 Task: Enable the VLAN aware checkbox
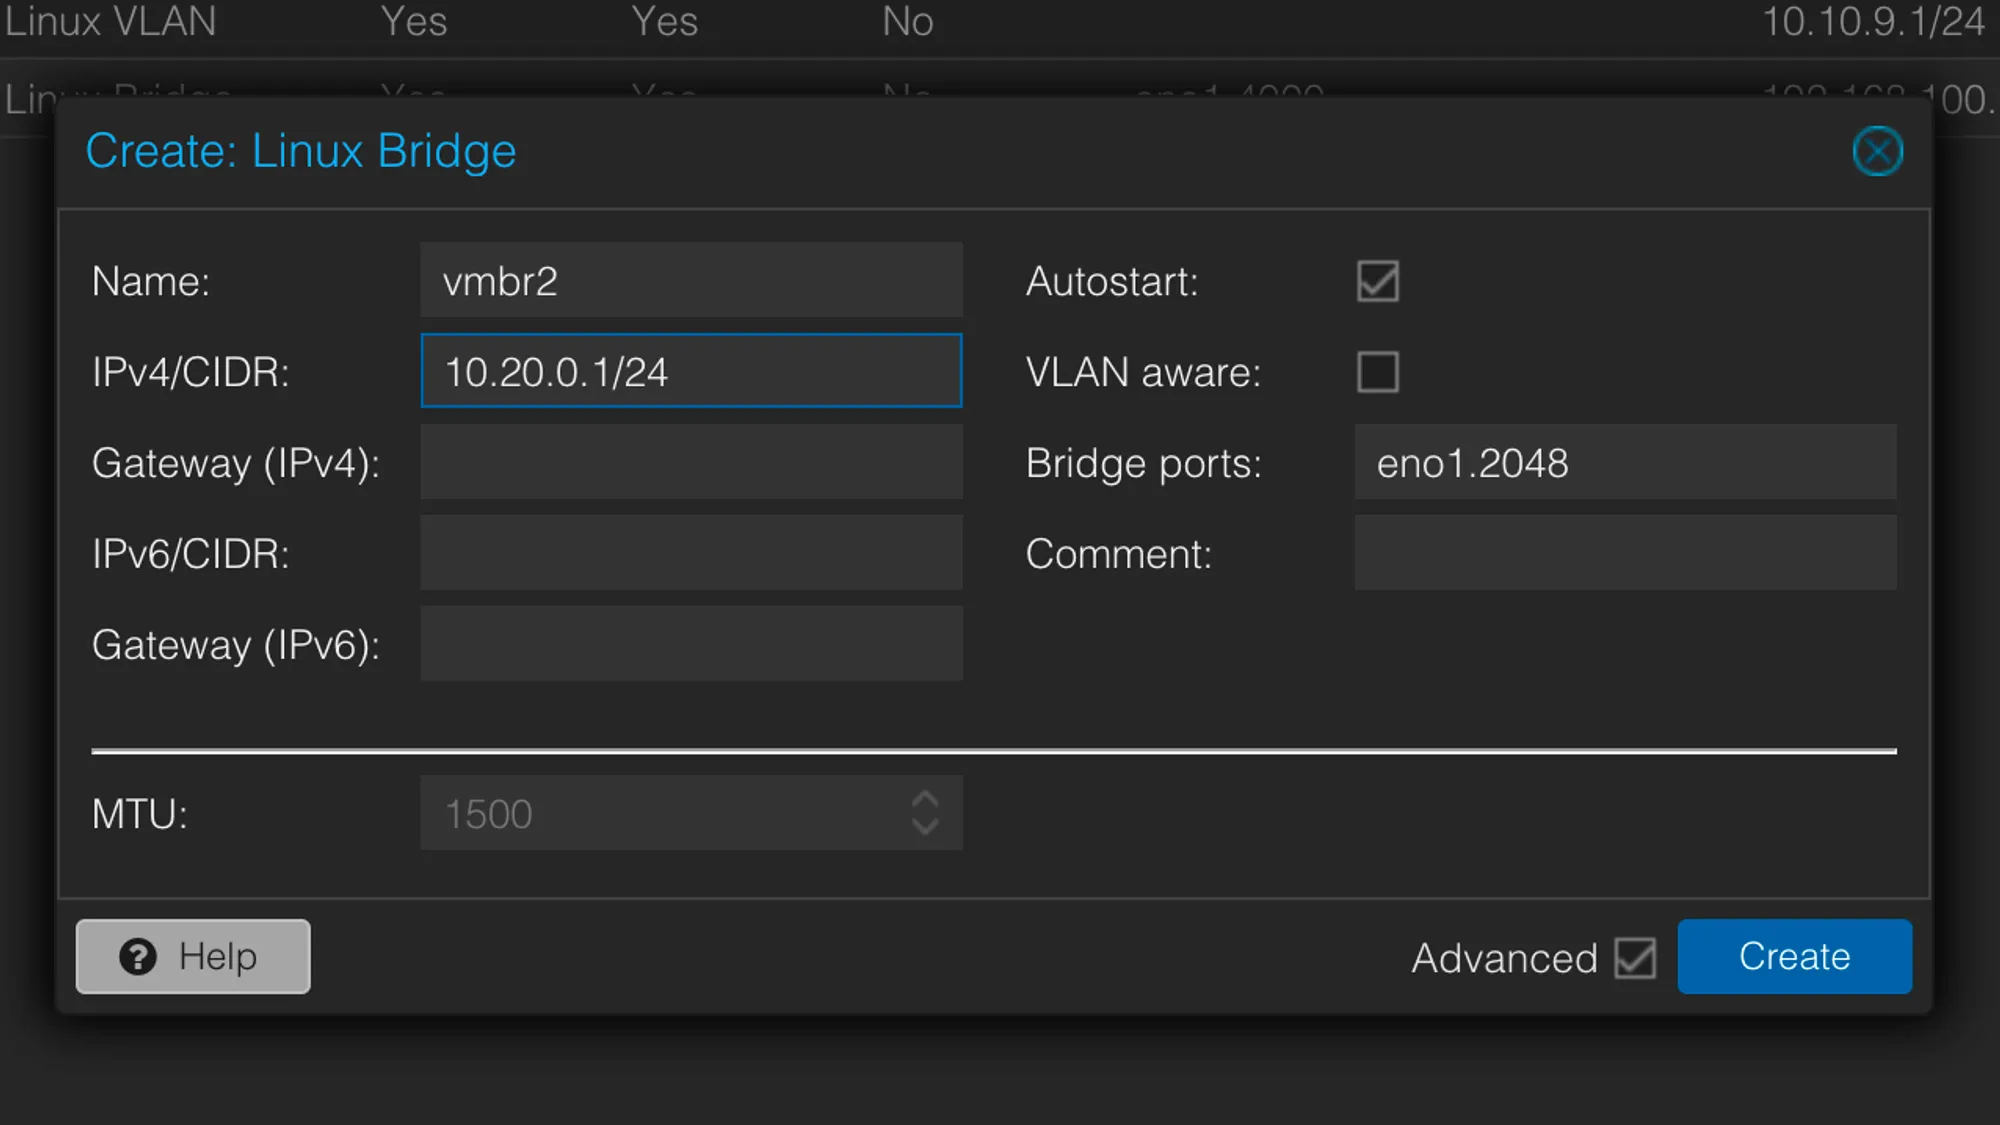pos(1377,372)
